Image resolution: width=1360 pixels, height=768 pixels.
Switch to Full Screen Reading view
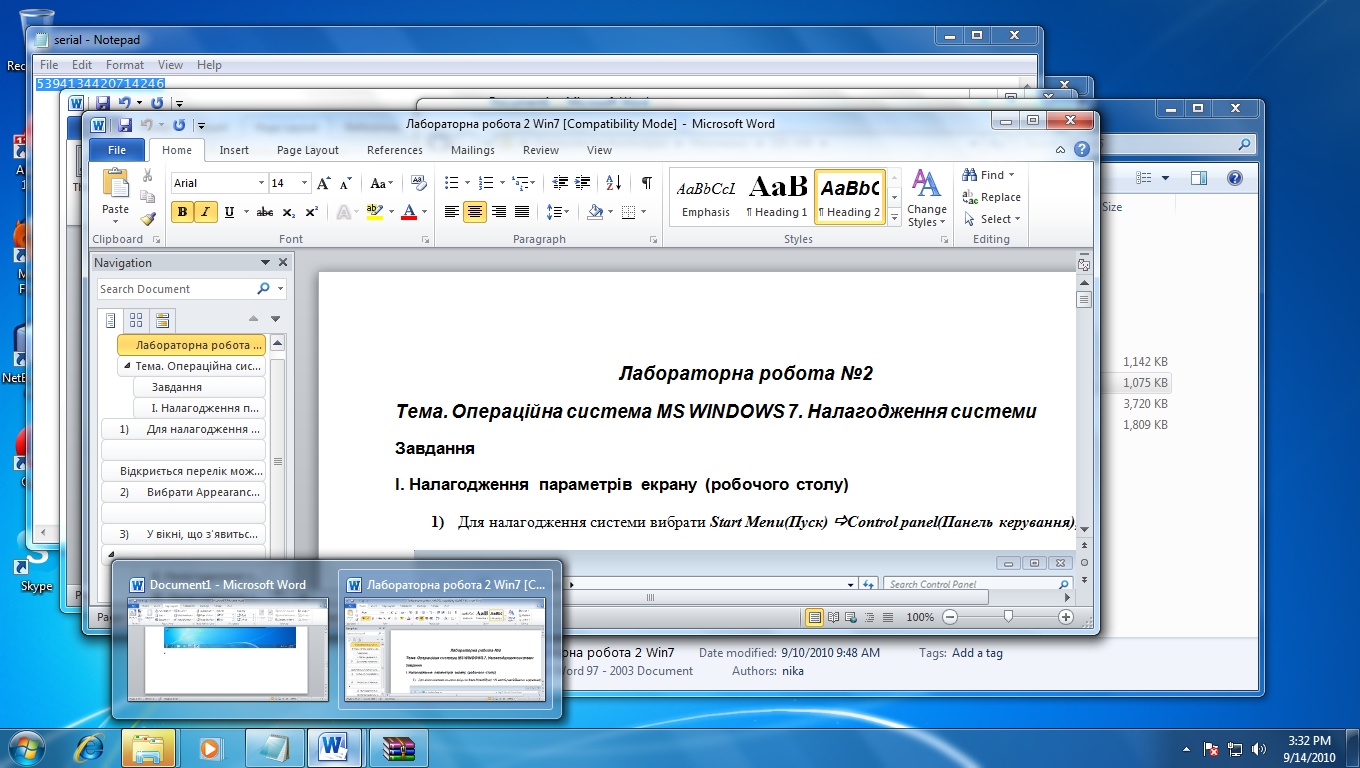[833, 618]
